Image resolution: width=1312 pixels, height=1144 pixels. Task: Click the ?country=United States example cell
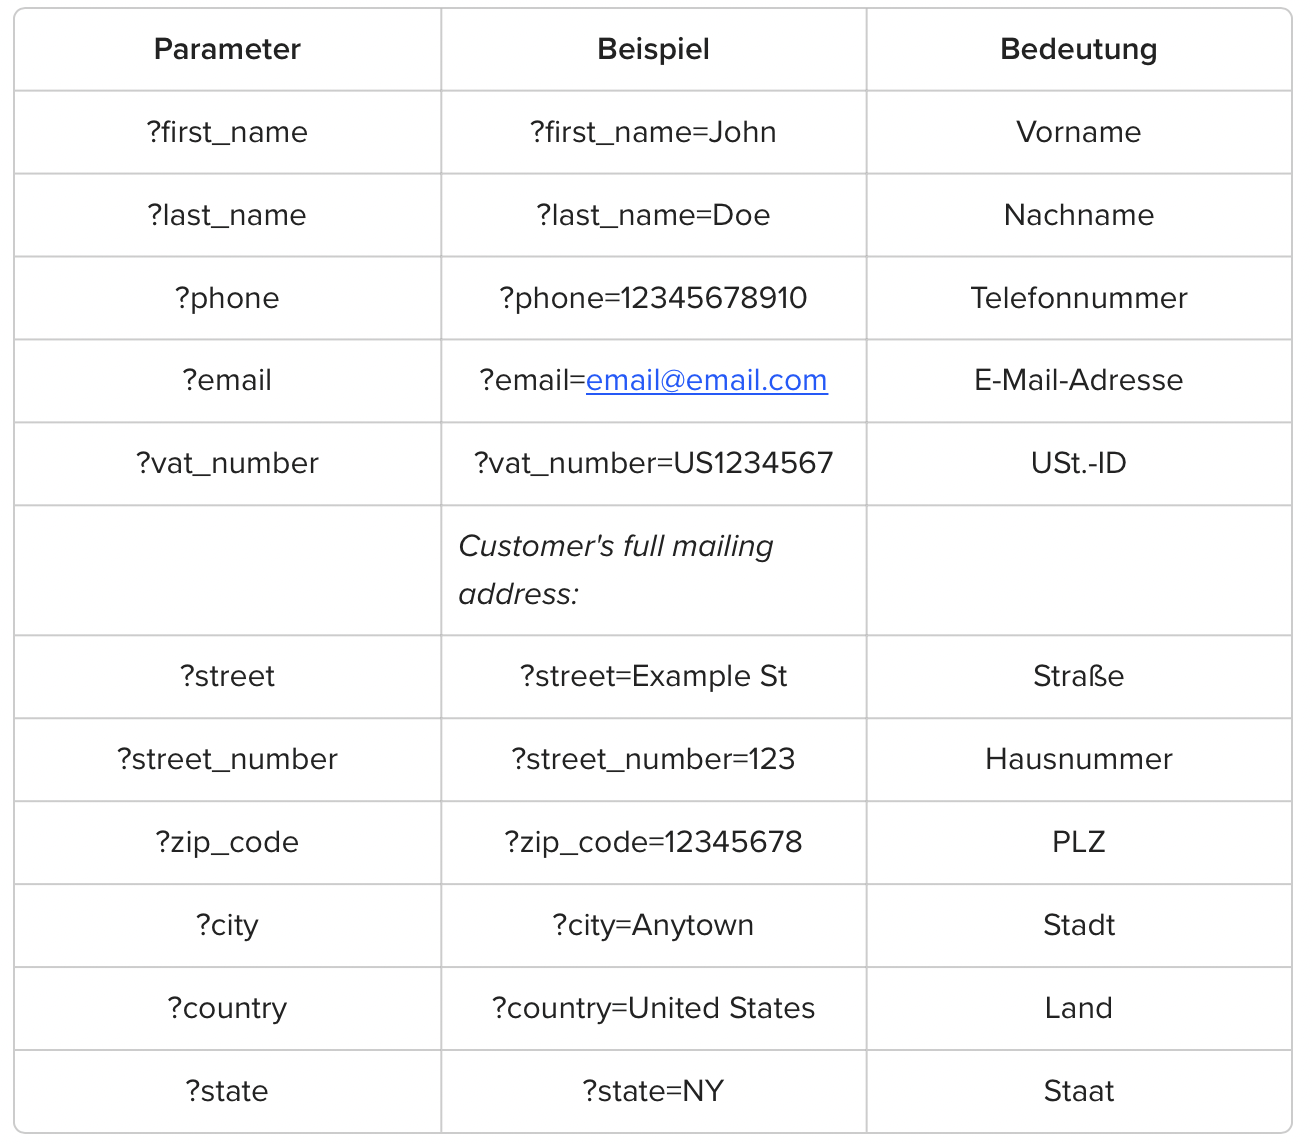(x=653, y=1009)
